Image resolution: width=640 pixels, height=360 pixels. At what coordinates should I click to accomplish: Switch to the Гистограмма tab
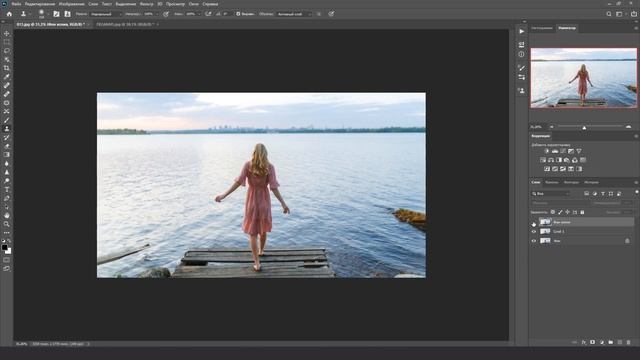(542, 28)
